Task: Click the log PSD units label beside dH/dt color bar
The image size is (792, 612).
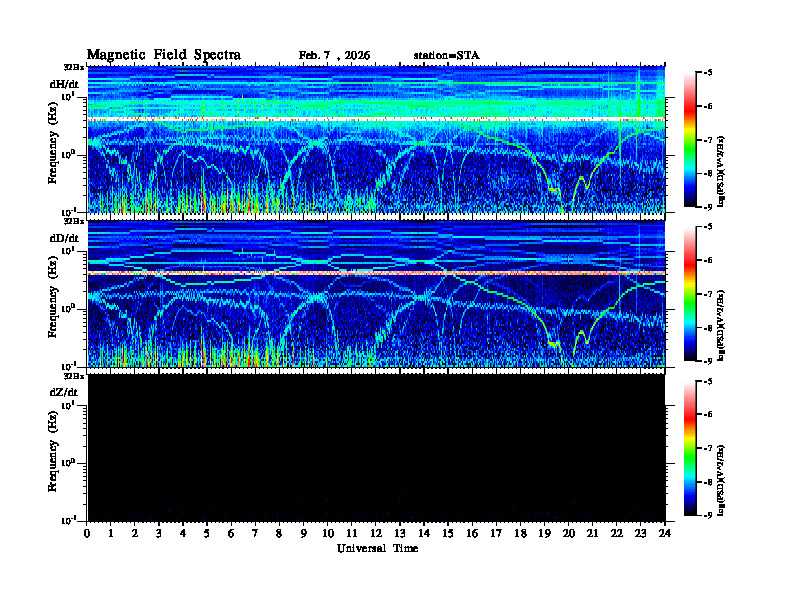Action: coord(722,171)
